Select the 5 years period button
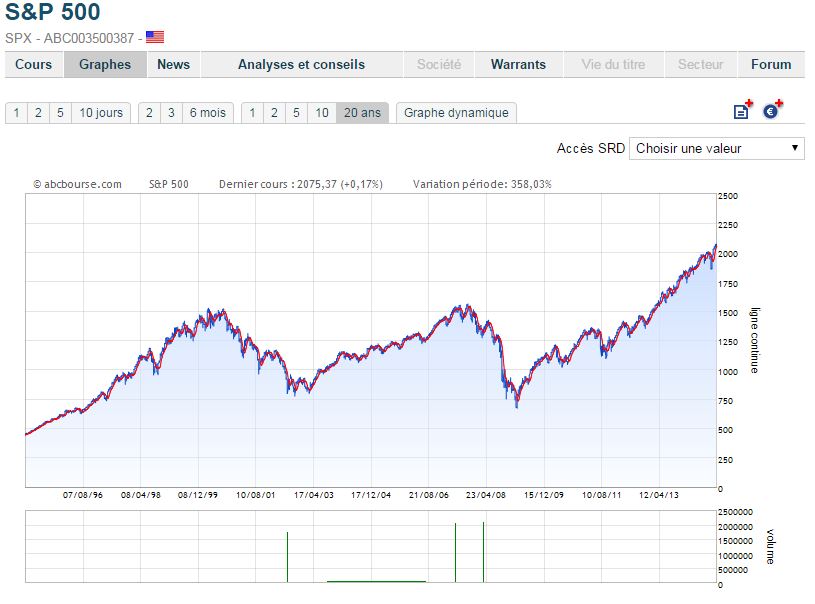This screenshot has width=815, height=604. [296, 113]
